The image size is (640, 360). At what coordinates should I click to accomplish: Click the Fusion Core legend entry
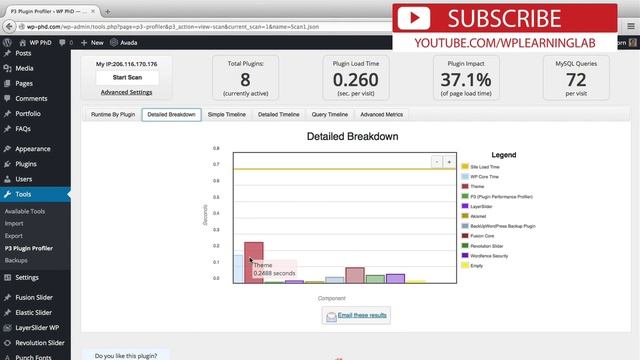pos(478,236)
